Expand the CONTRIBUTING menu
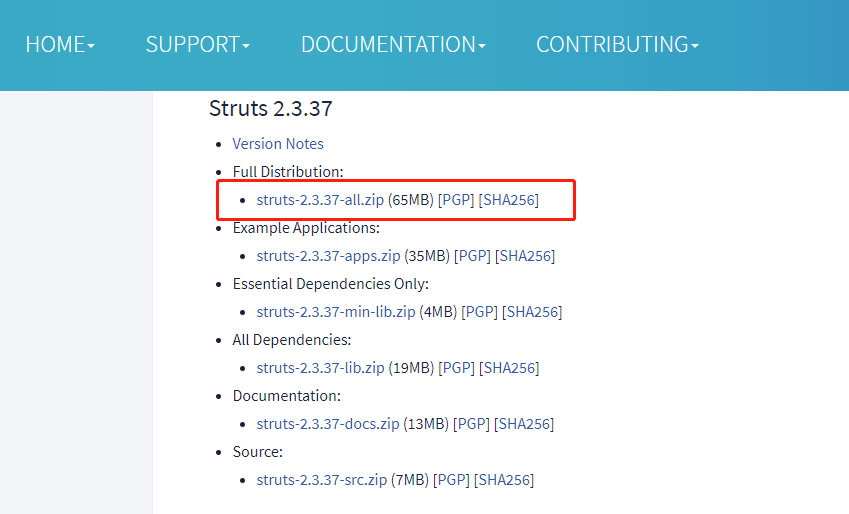The image size is (849, 514). 617,44
